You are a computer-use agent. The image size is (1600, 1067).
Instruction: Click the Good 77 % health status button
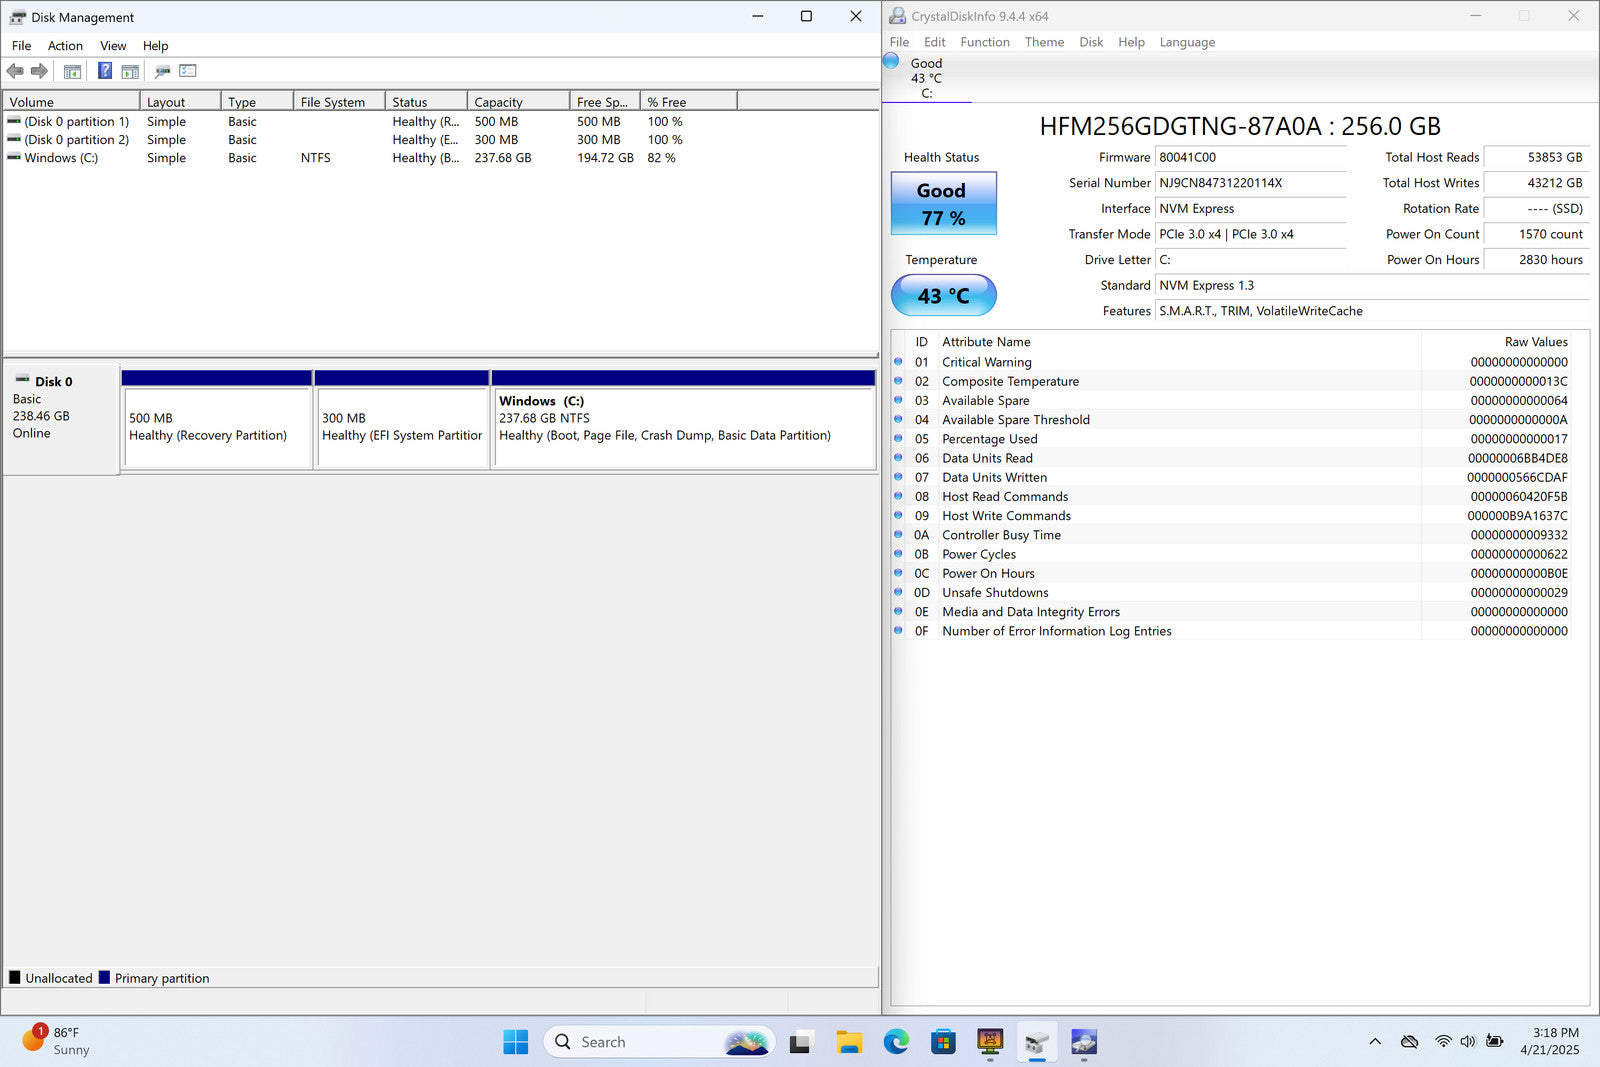(943, 204)
